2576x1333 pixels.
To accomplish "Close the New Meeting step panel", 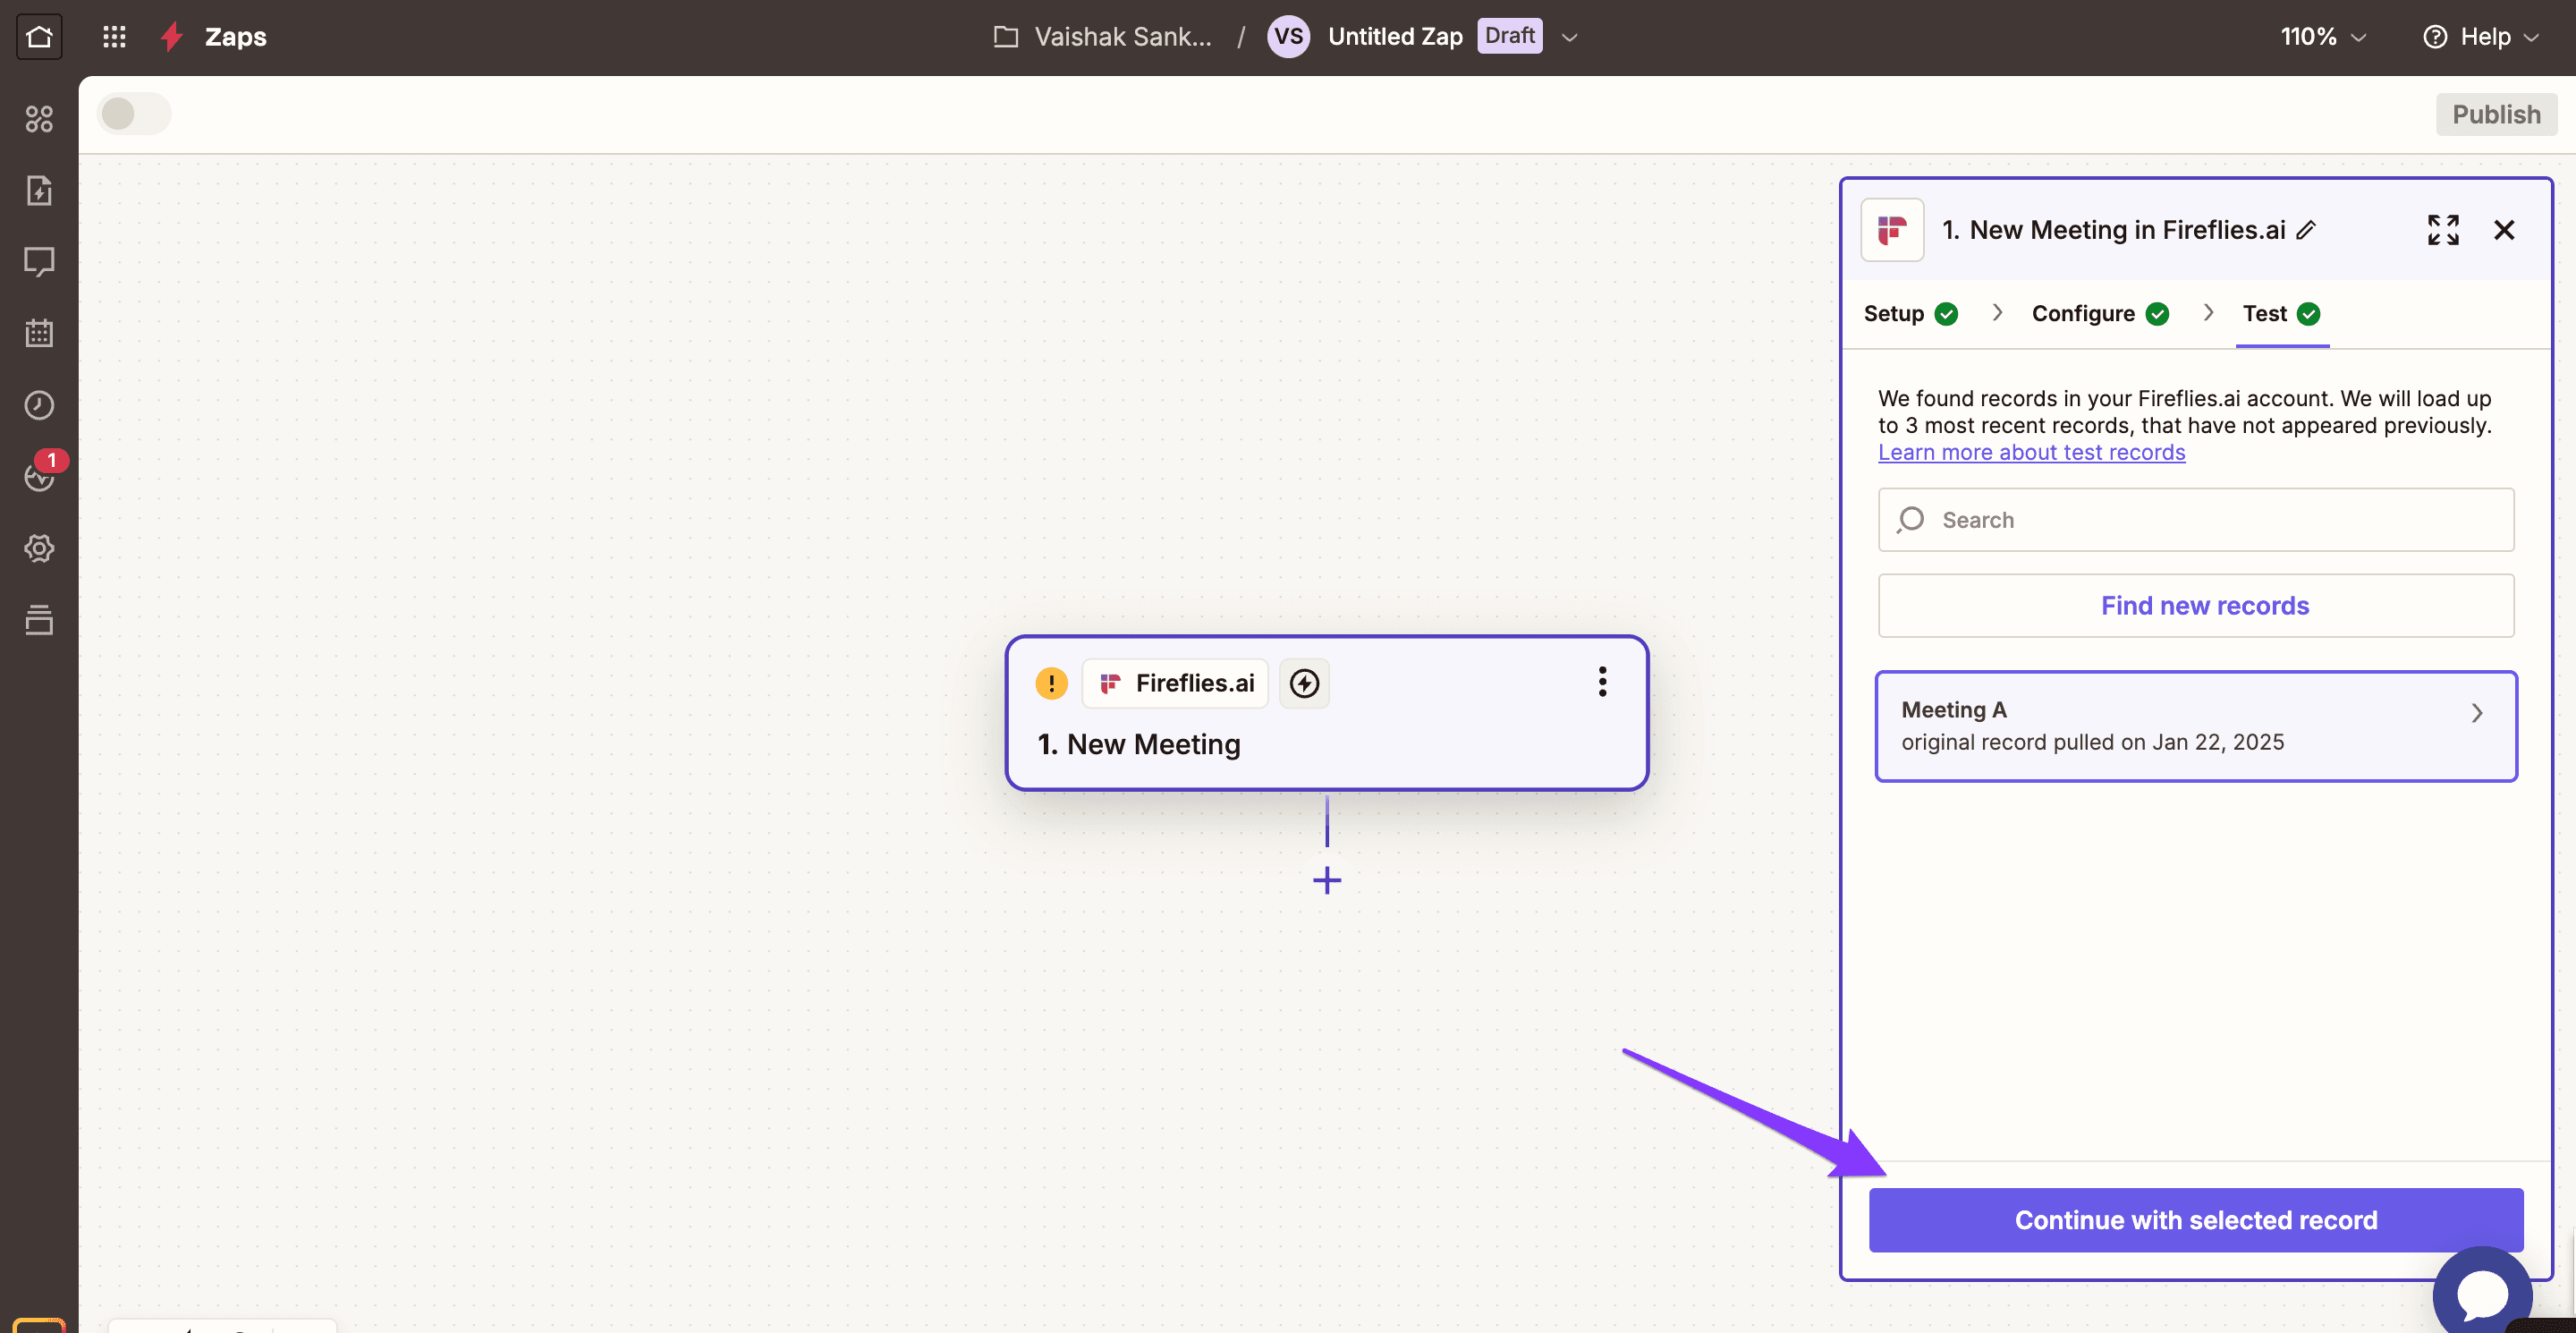I will tap(2504, 230).
